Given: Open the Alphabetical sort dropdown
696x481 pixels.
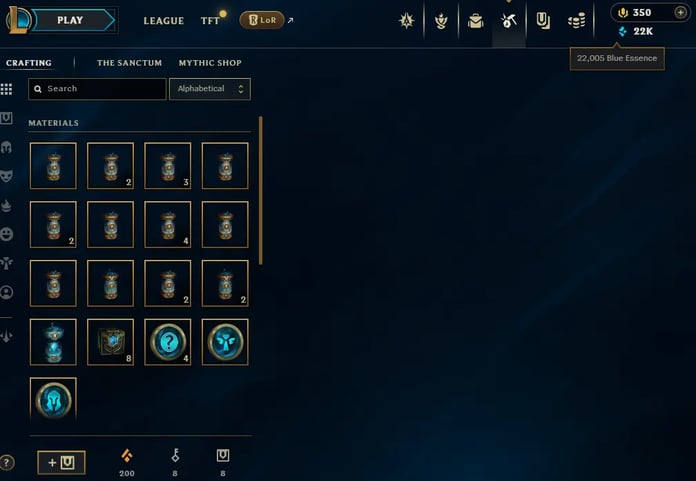Looking at the screenshot, I should coord(210,89).
